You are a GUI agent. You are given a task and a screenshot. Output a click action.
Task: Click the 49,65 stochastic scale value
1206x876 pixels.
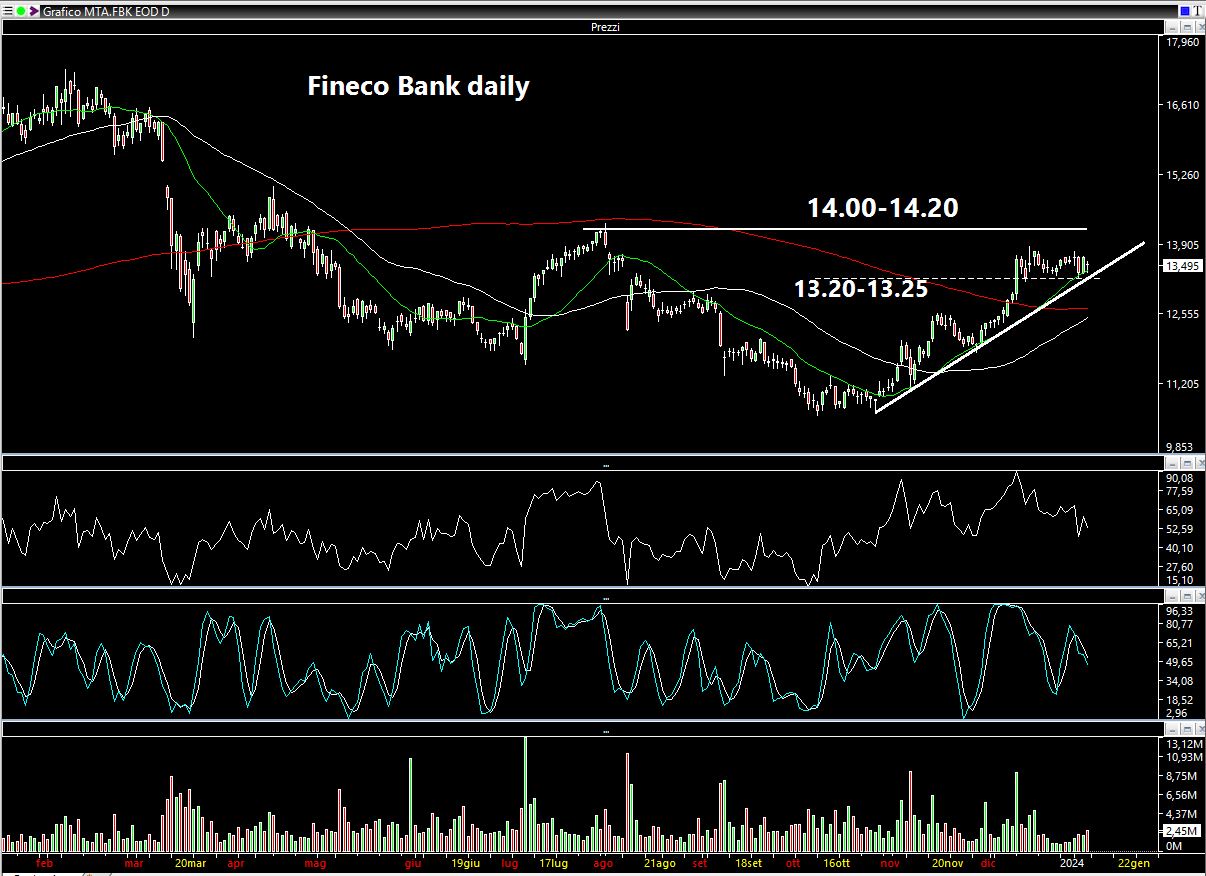(x=1180, y=662)
